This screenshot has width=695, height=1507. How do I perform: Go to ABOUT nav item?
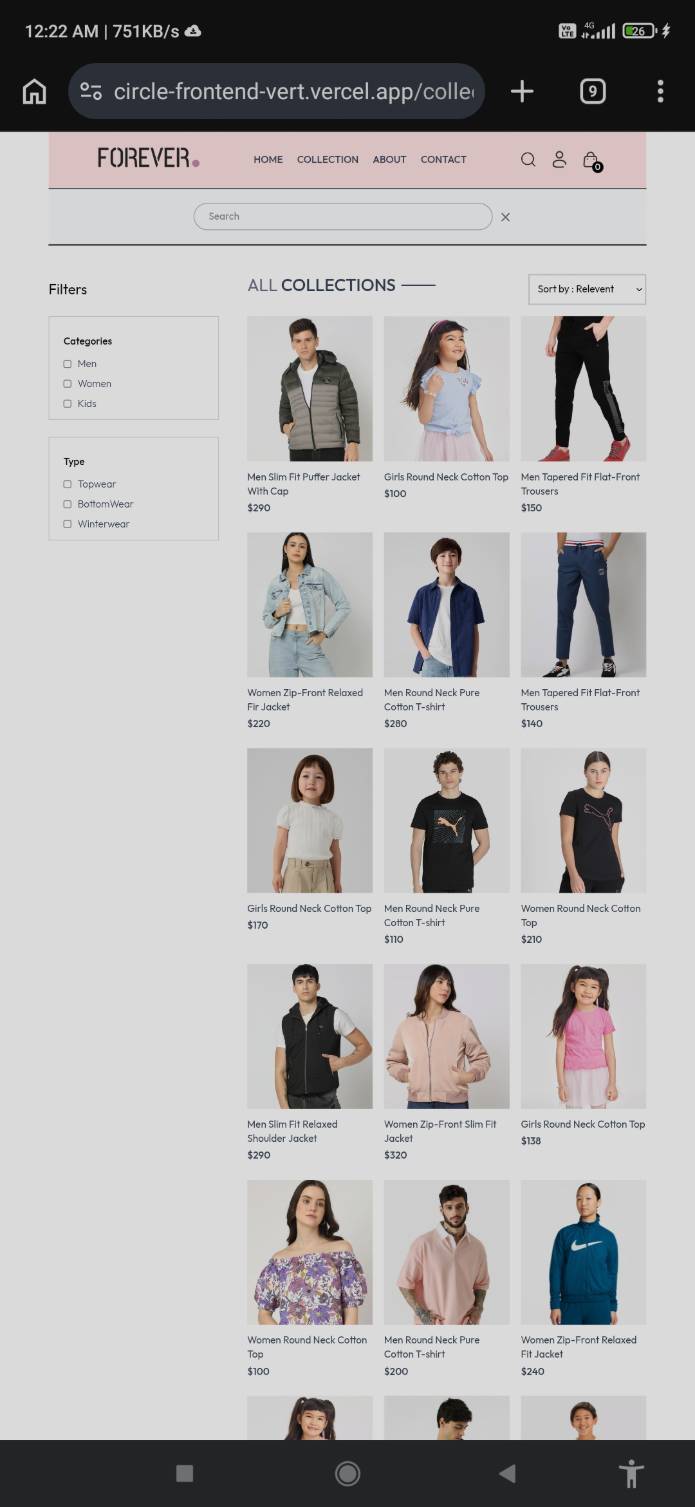(x=389, y=159)
